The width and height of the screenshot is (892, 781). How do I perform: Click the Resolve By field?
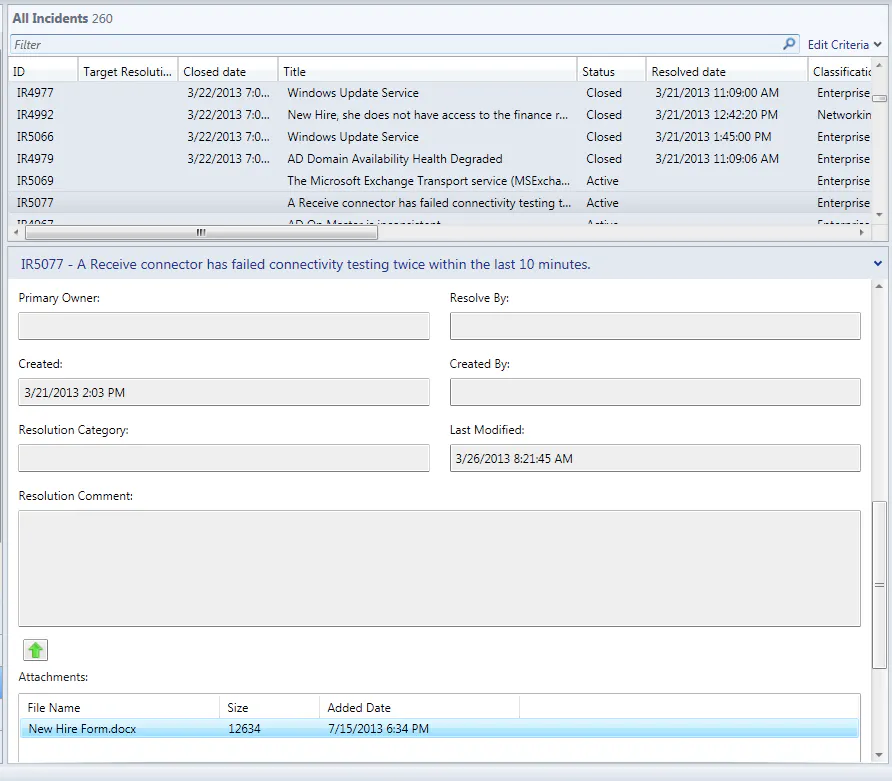pos(655,326)
